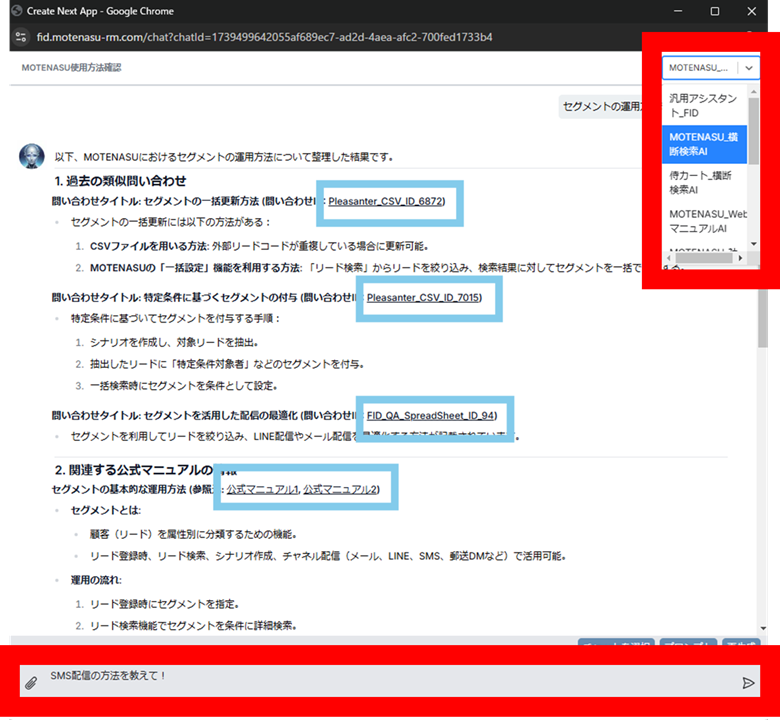Screen dimensions: 780x720
Task: Click dropdown list scroll-down arrow
Action: tap(754, 244)
